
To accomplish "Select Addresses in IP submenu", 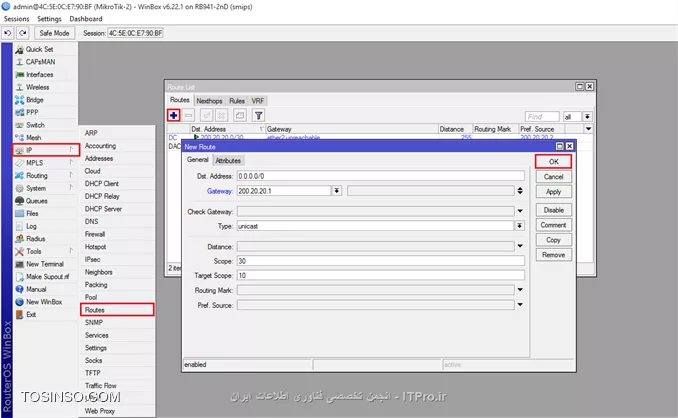I will [117, 158].
